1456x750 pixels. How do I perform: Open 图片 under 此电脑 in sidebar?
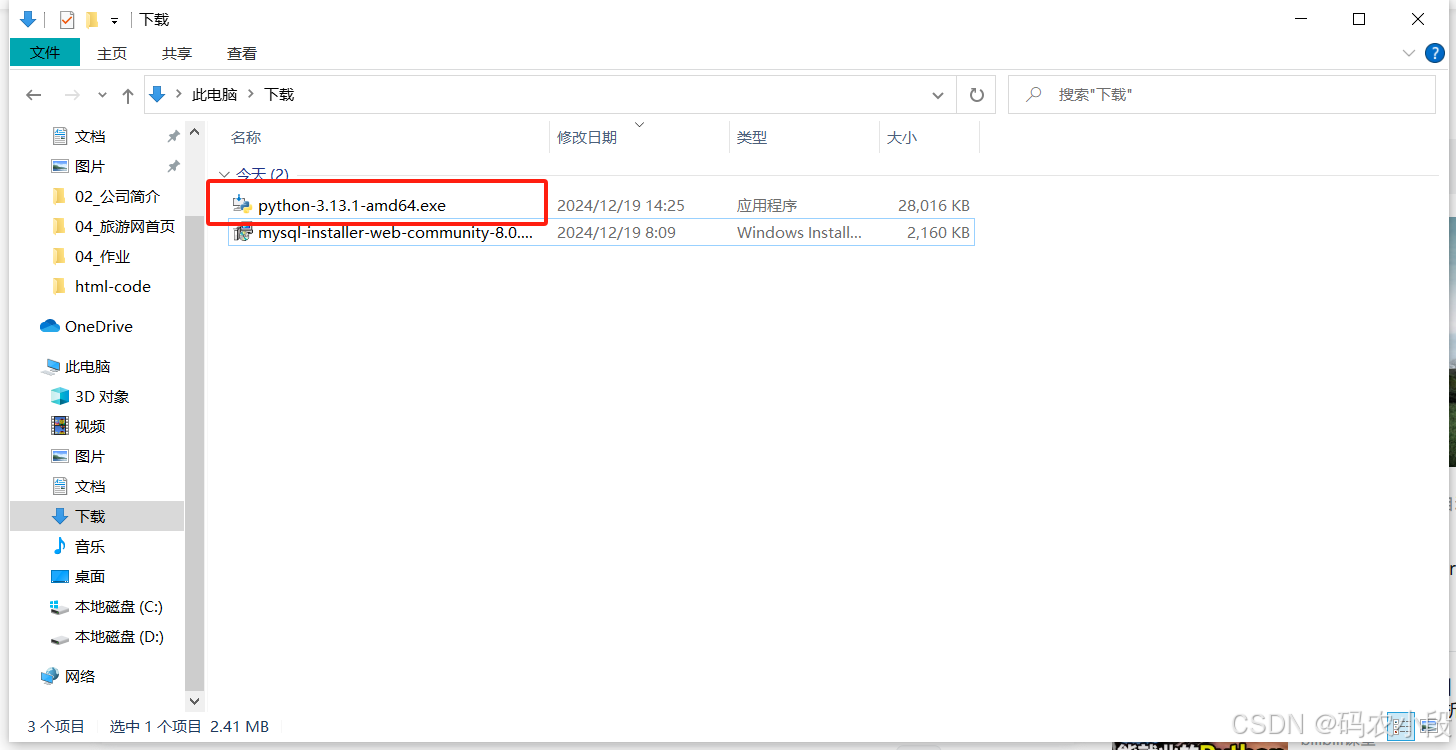point(90,457)
